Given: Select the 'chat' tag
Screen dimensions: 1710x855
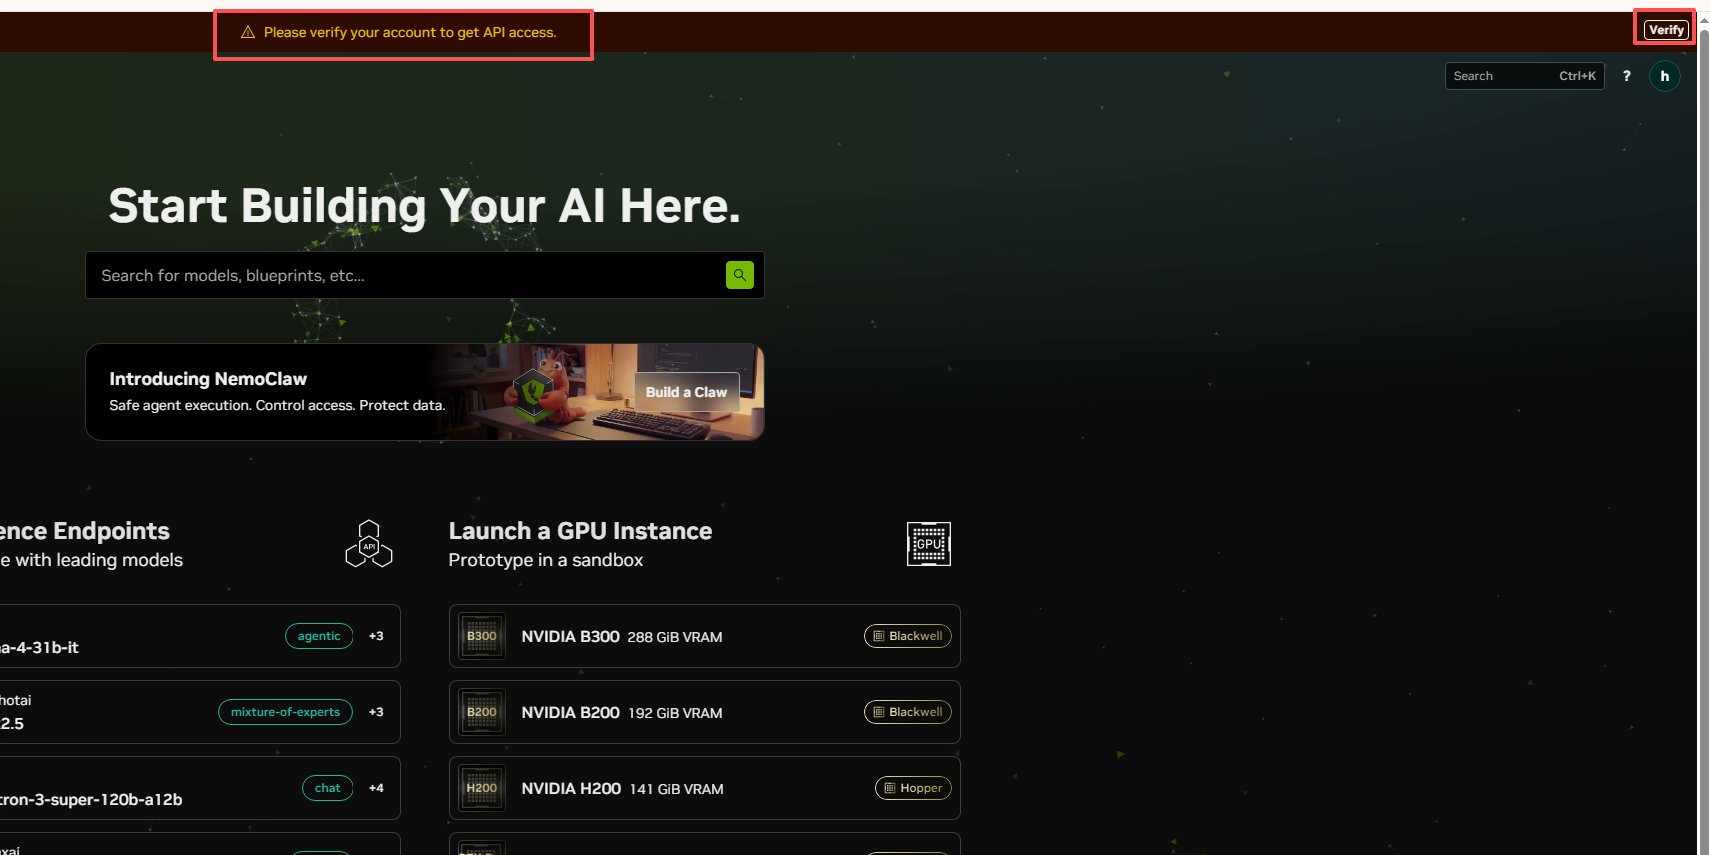Looking at the screenshot, I should (x=327, y=788).
